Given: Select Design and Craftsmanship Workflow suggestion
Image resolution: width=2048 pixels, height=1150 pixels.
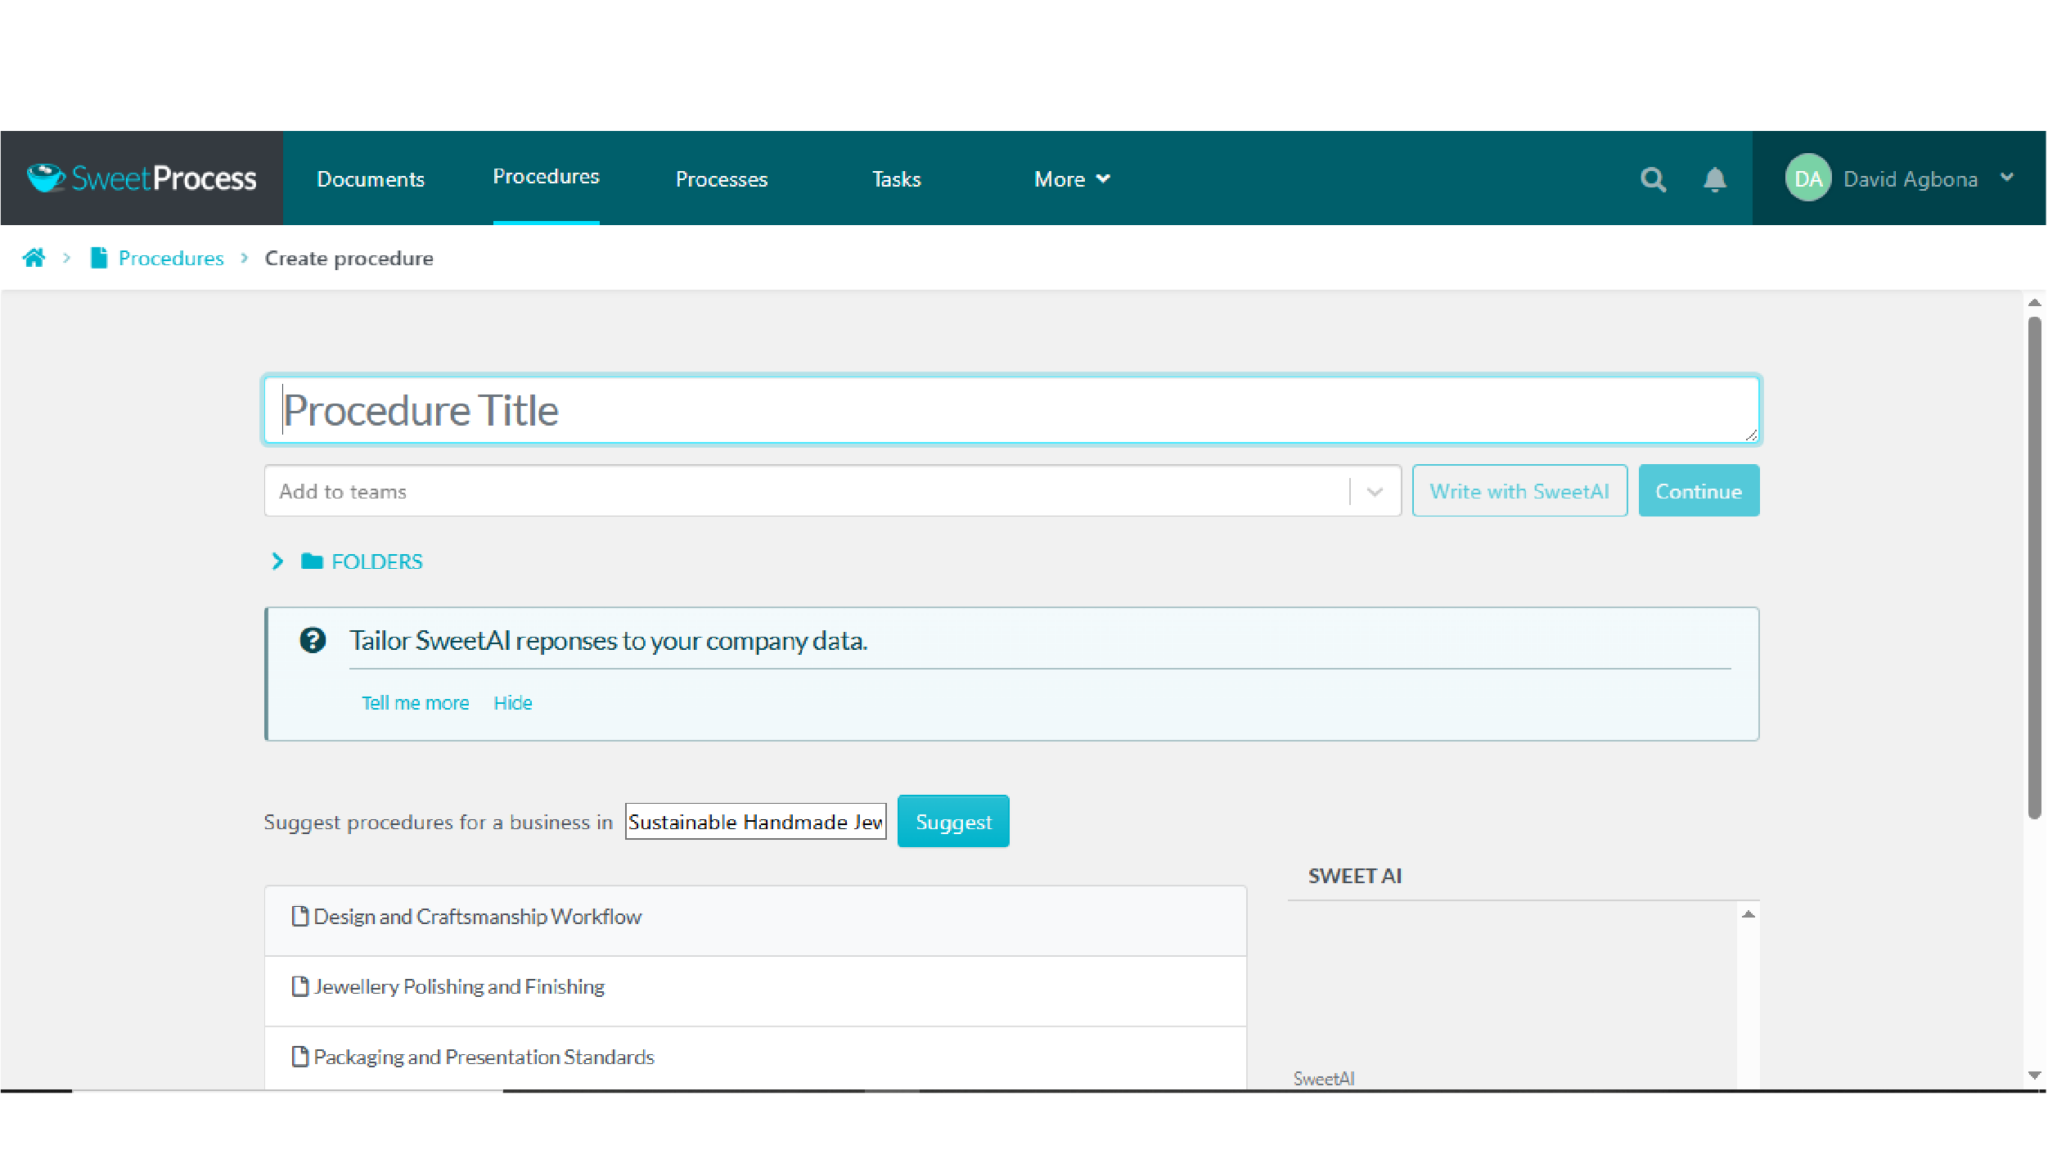Looking at the screenshot, I should 755,920.
